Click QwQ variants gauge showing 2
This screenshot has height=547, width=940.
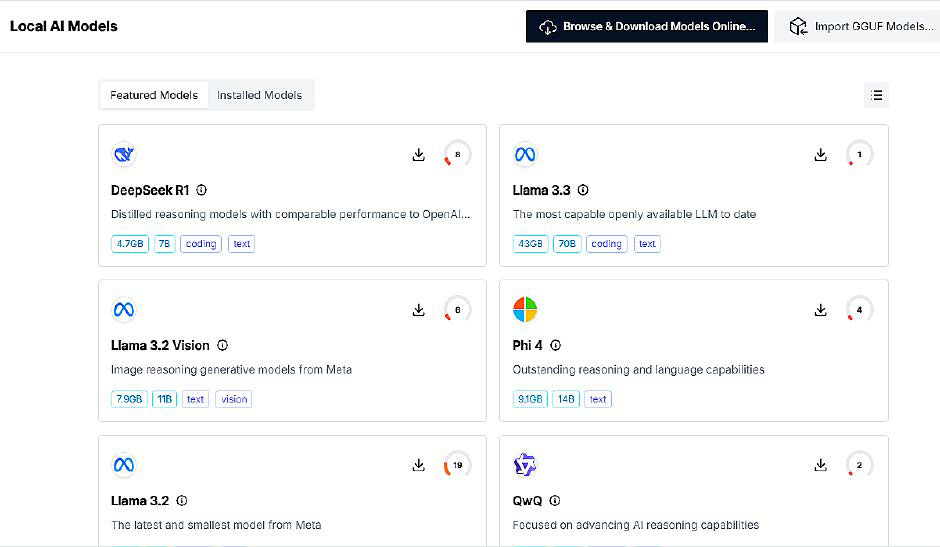(859, 465)
